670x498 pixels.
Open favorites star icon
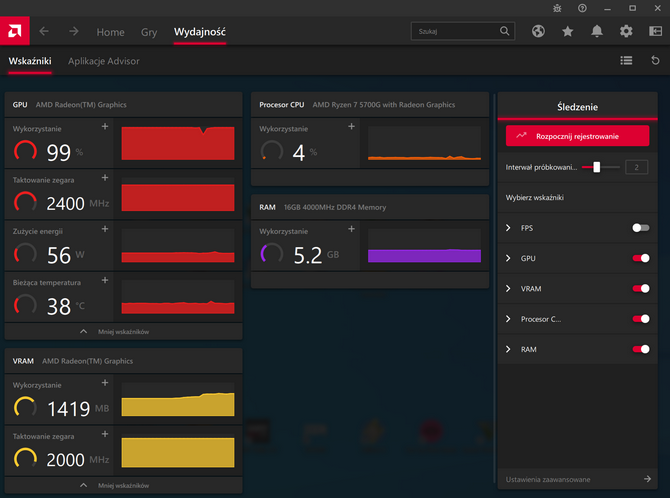(567, 31)
